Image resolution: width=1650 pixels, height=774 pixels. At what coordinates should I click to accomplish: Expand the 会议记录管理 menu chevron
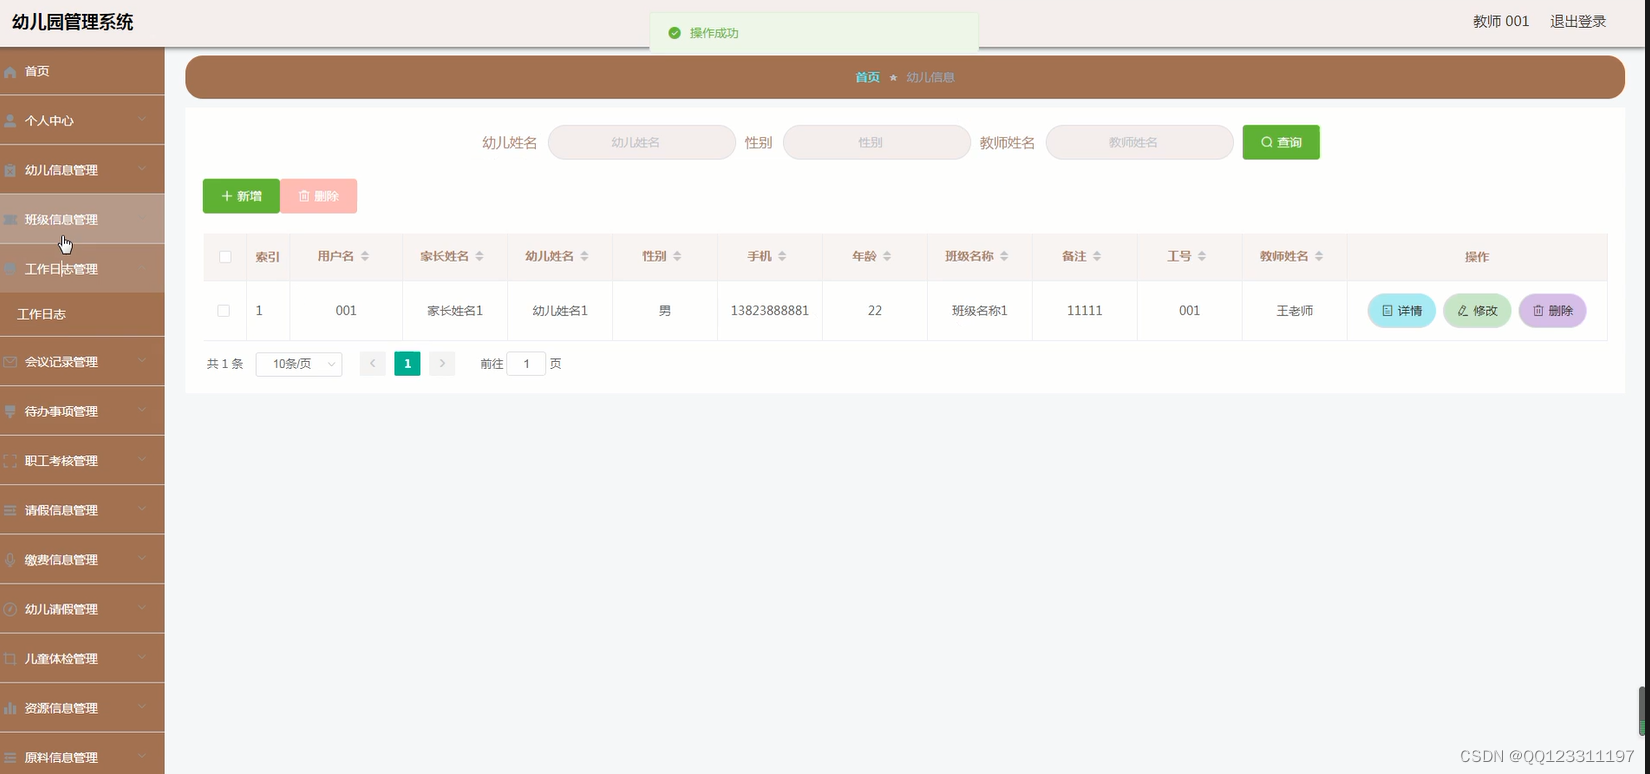click(x=142, y=361)
